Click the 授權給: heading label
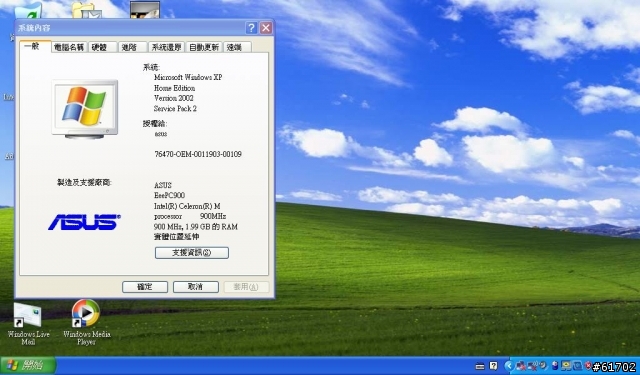This screenshot has height=375, width=640. pos(155,124)
